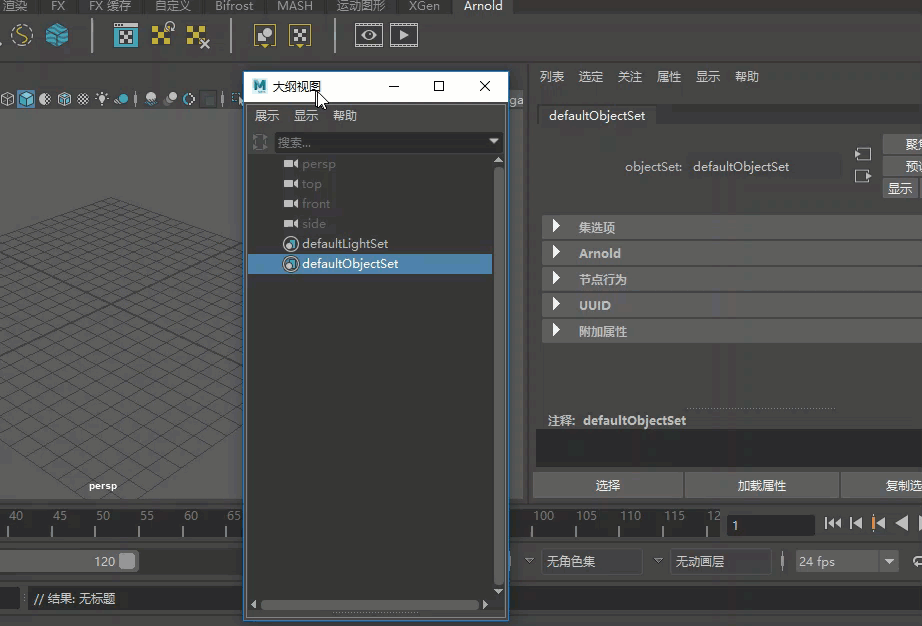
Task: Click the select input connection icon beside objectSet
Action: click(x=863, y=154)
